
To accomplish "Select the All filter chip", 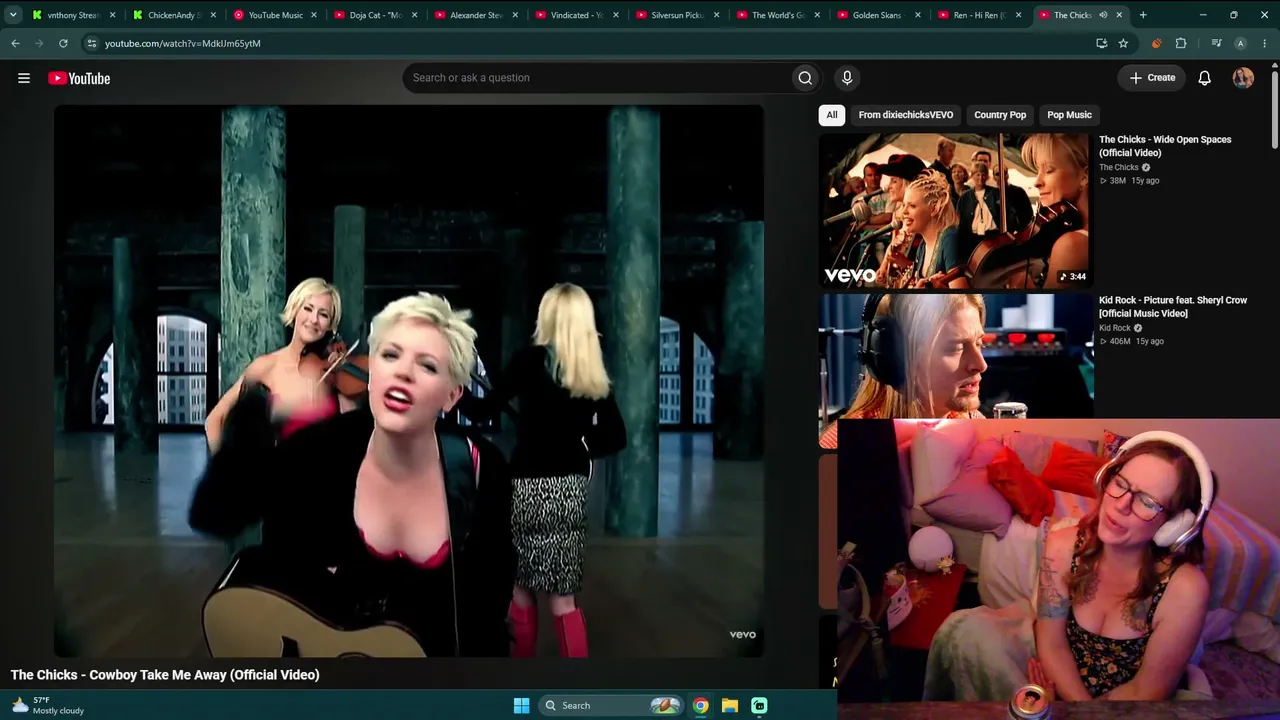I will [831, 115].
